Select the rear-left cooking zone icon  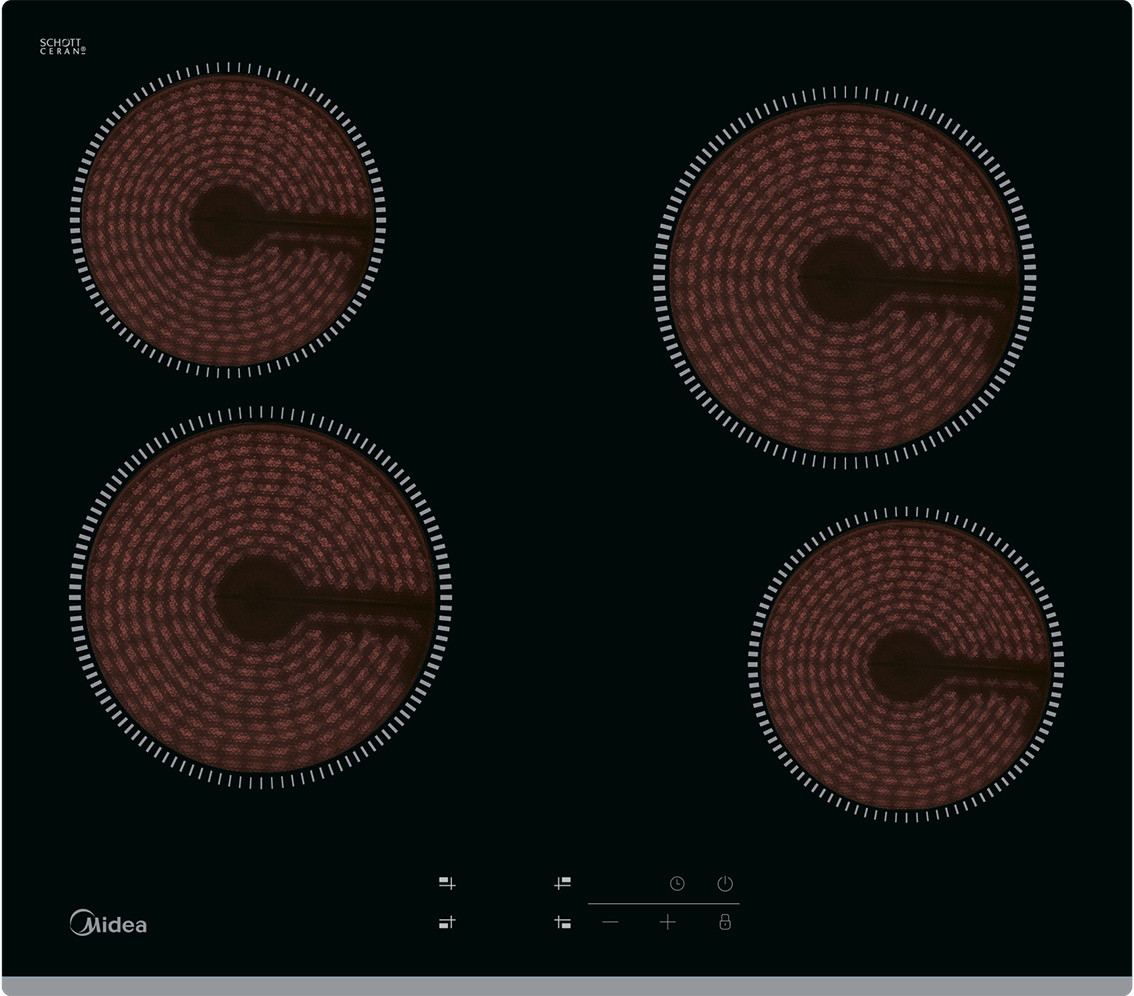click(x=446, y=884)
